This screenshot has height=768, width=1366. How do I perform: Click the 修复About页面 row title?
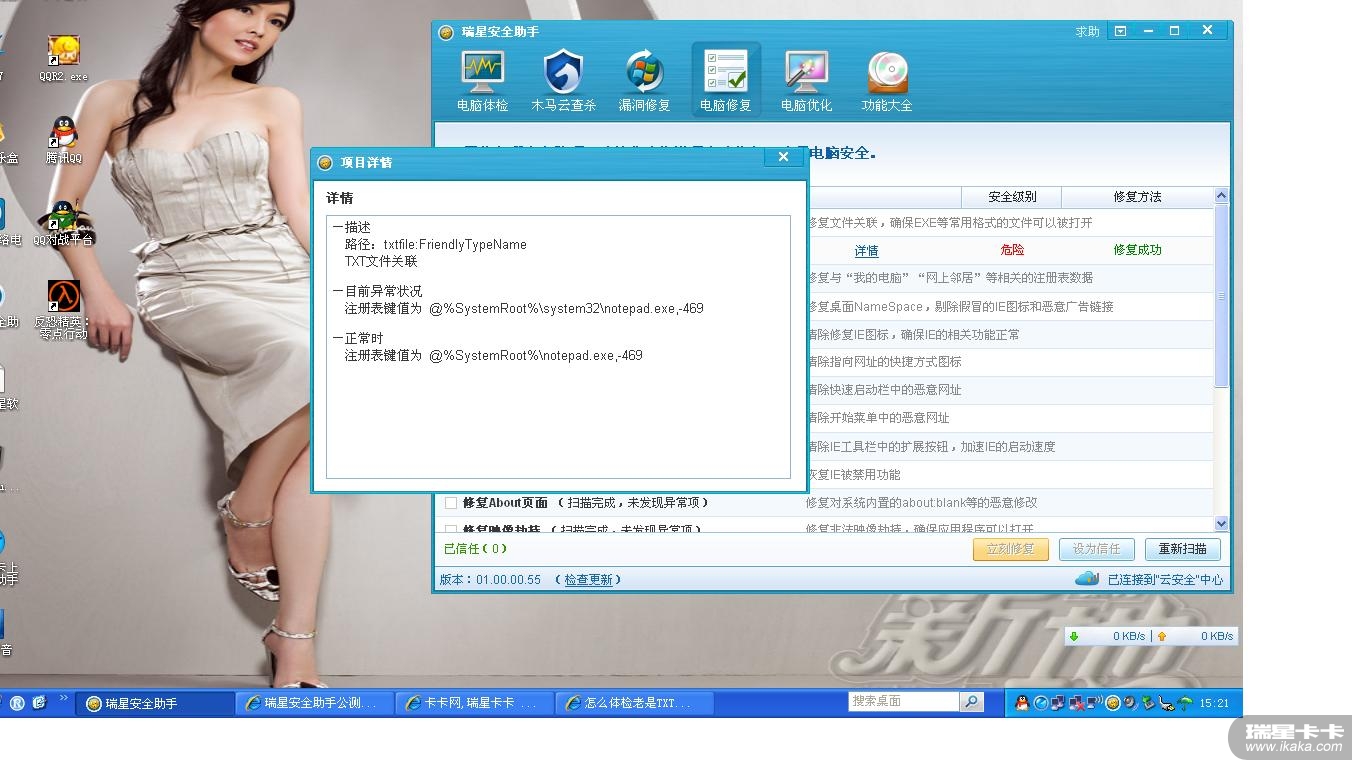pyautogui.click(x=505, y=503)
